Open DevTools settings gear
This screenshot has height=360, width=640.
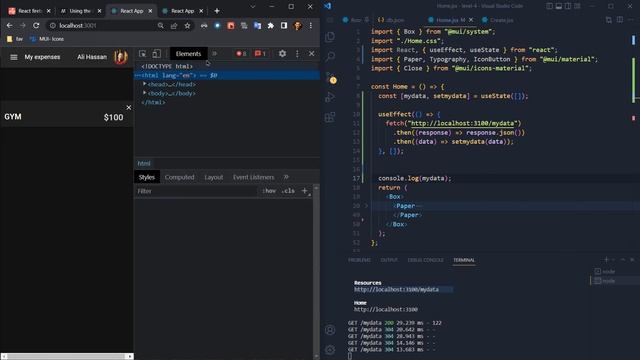pyautogui.click(x=282, y=54)
